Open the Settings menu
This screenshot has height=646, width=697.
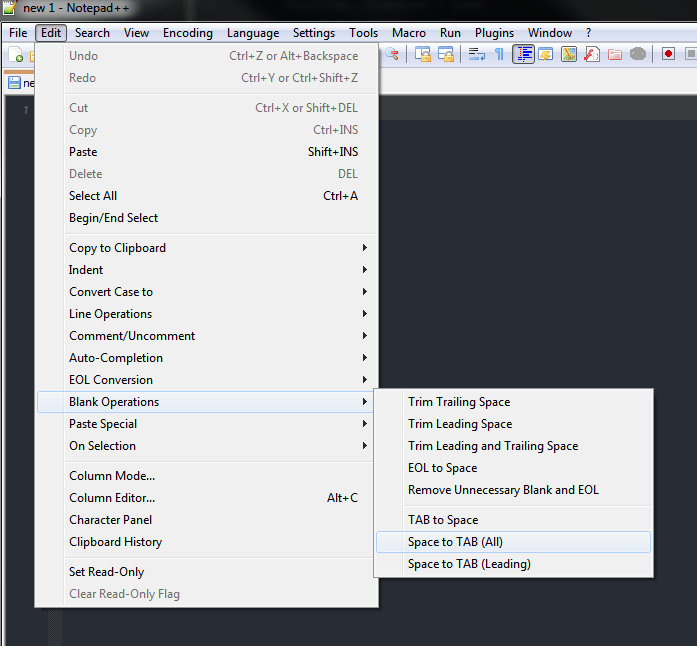(x=314, y=33)
